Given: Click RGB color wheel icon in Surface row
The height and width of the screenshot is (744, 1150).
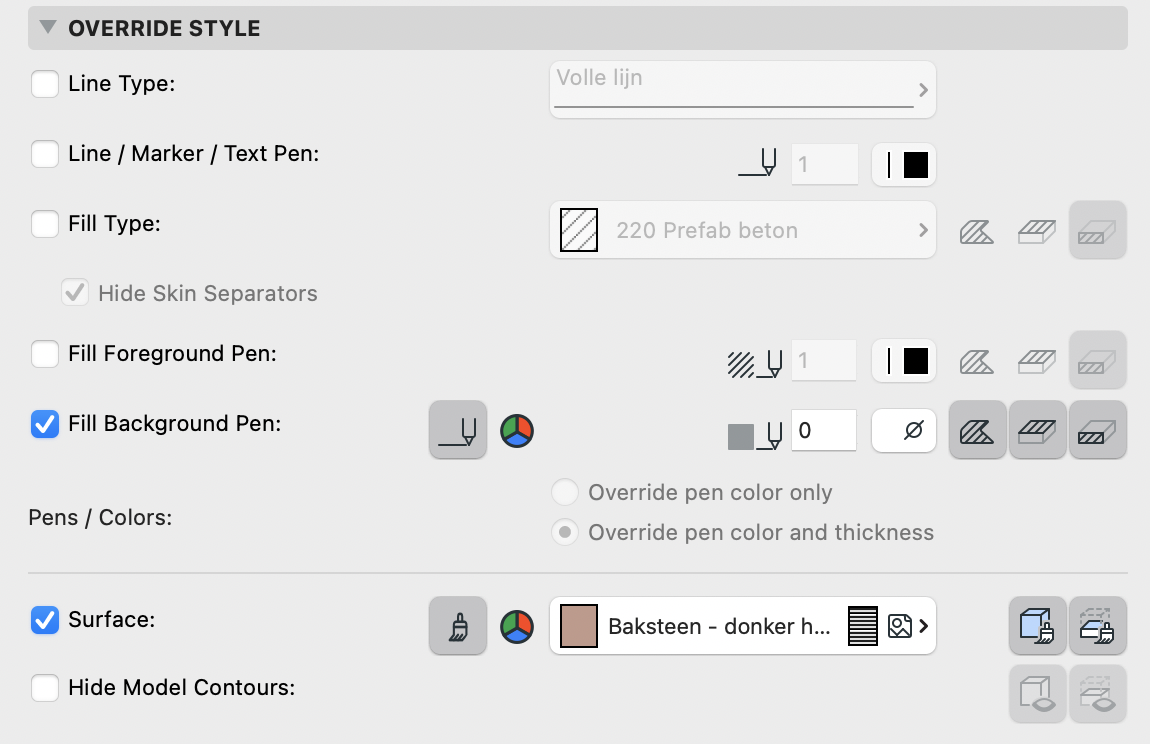Looking at the screenshot, I should 517,627.
